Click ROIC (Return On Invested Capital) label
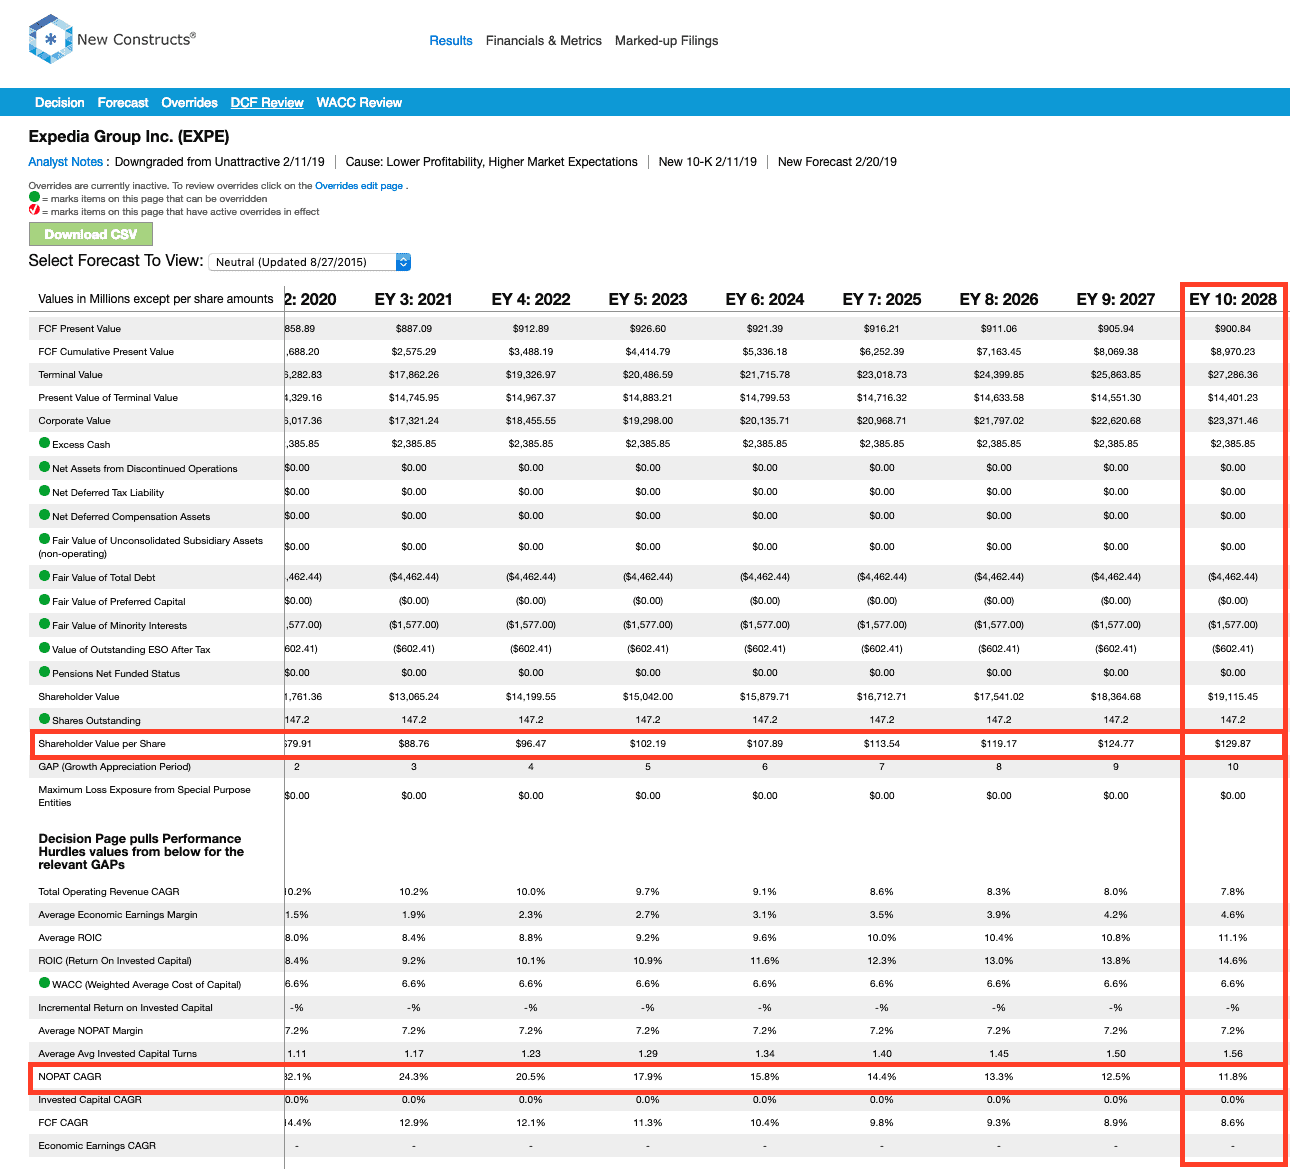Screen dimensions: 1290x1169 tap(115, 961)
